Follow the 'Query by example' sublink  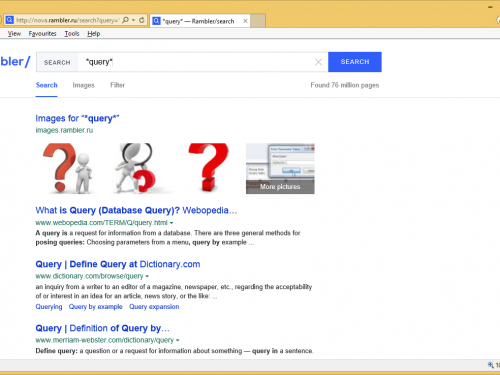tap(96, 307)
